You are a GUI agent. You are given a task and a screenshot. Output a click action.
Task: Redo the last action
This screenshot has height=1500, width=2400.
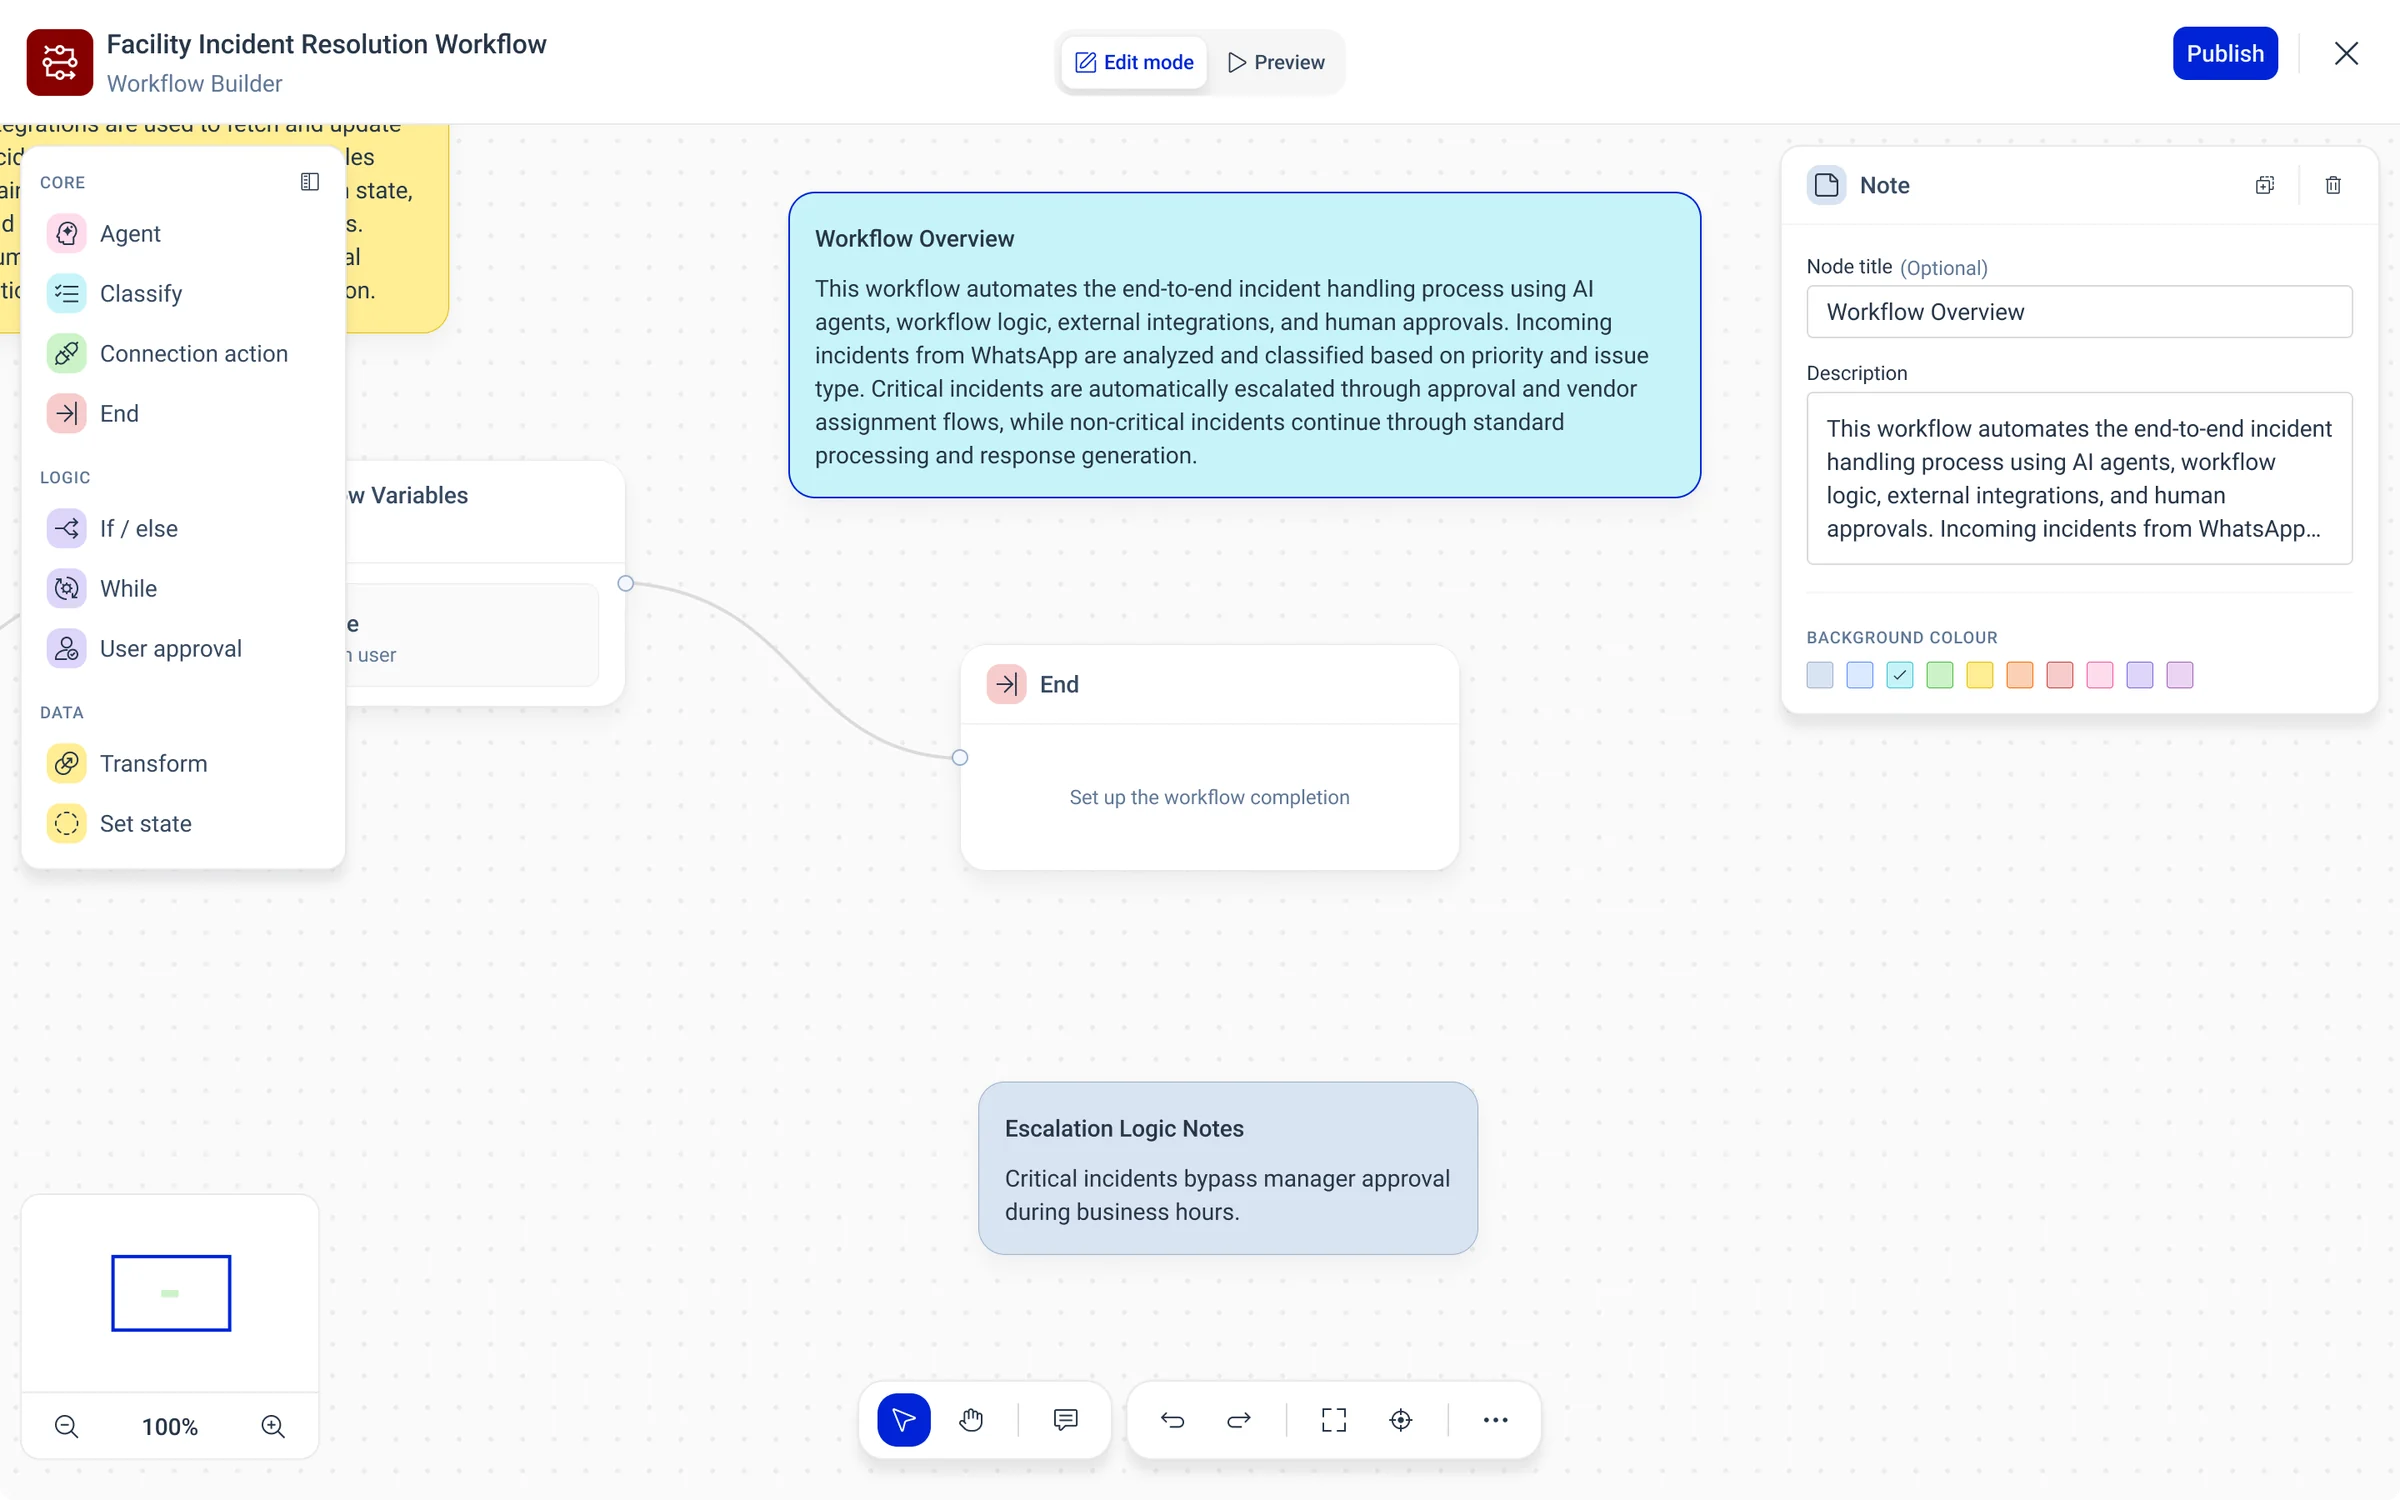pyautogui.click(x=1239, y=1420)
